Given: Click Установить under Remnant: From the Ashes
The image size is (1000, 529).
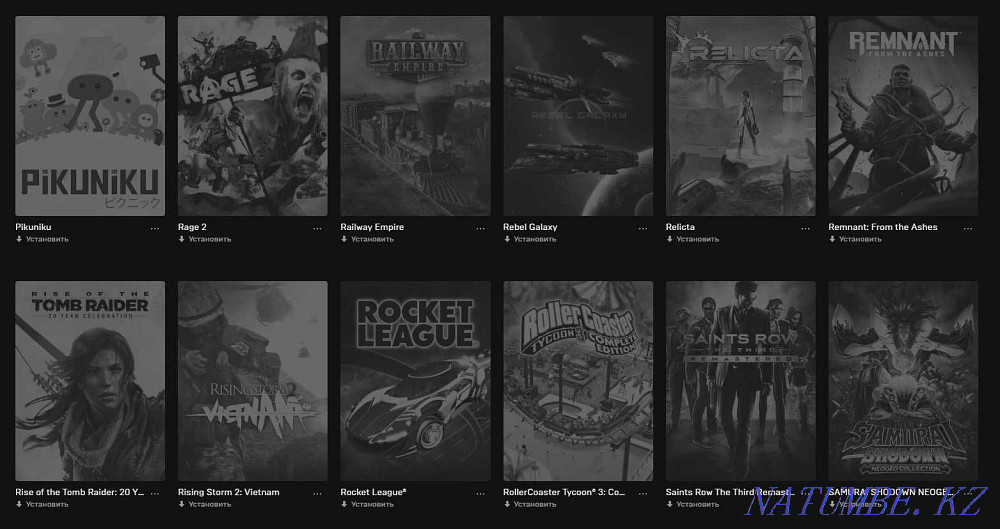Looking at the screenshot, I should pos(855,239).
